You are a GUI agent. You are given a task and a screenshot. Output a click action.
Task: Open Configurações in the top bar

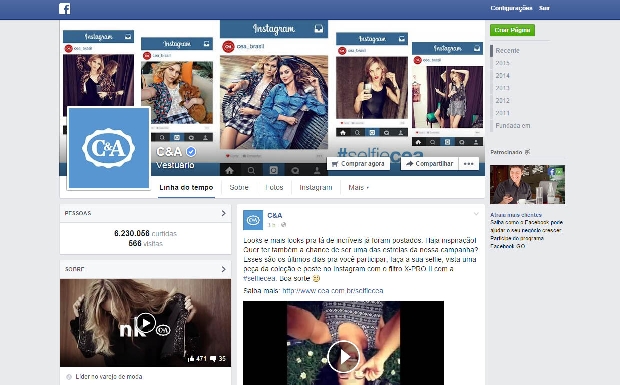click(511, 8)
